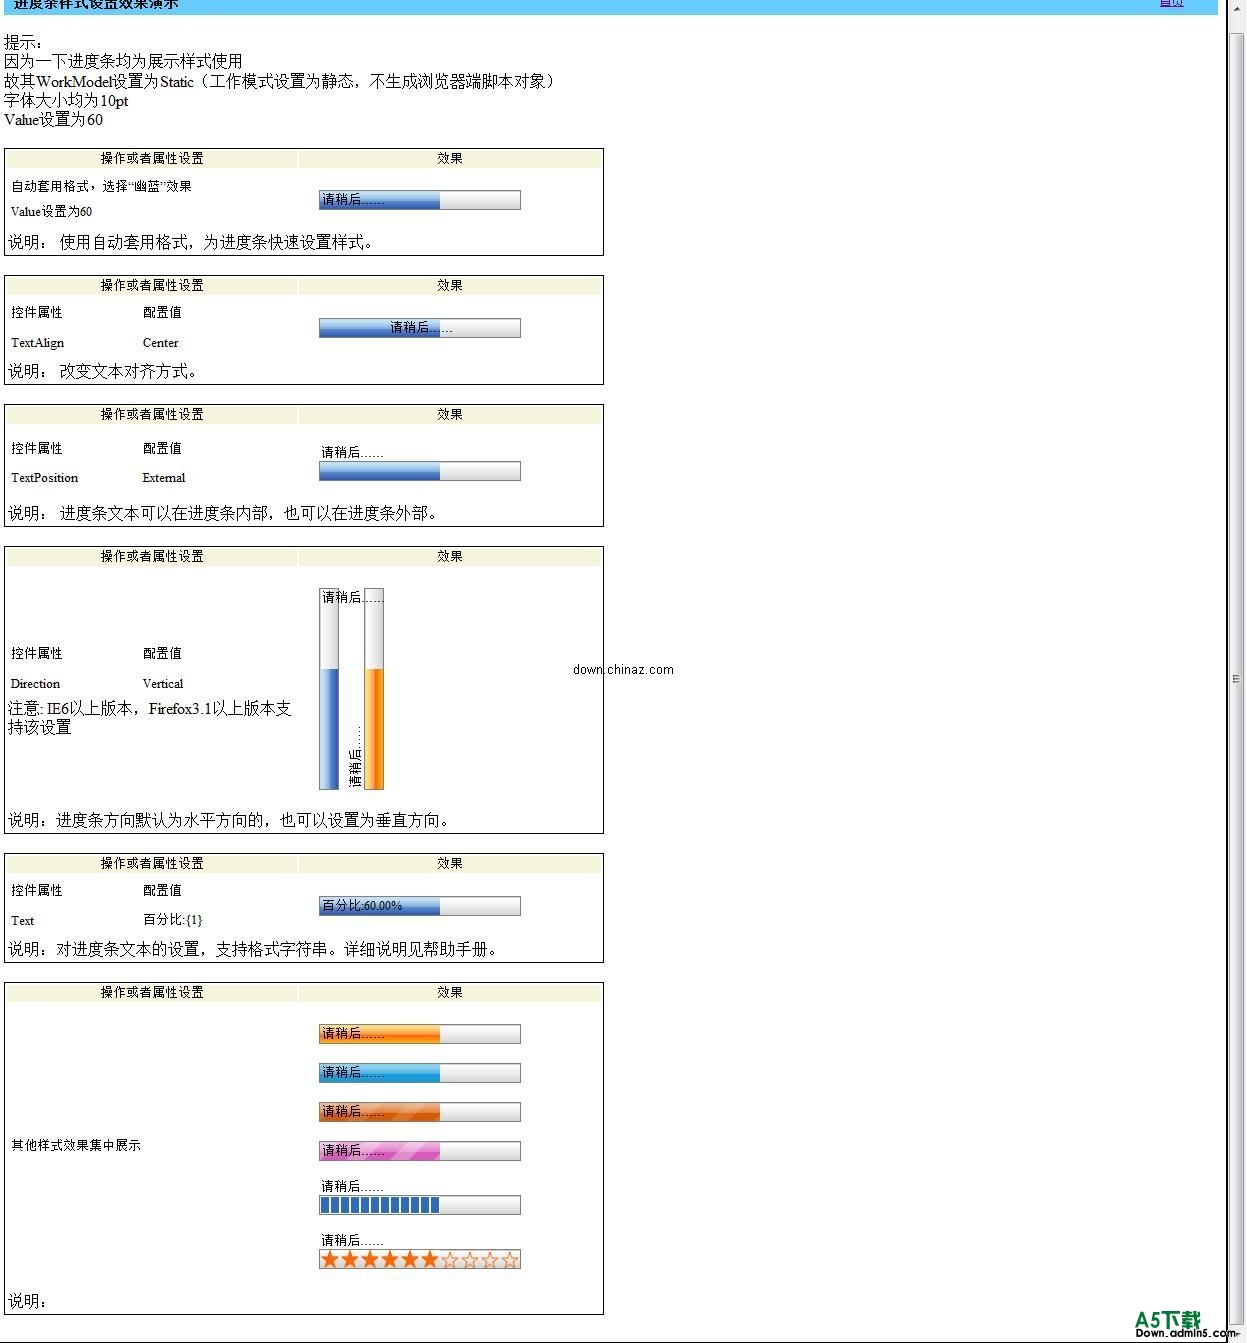The height and width of the screenshot is (1343, 1247).
Task: Select the orange vertical progress bar
Action: point(374,690)
